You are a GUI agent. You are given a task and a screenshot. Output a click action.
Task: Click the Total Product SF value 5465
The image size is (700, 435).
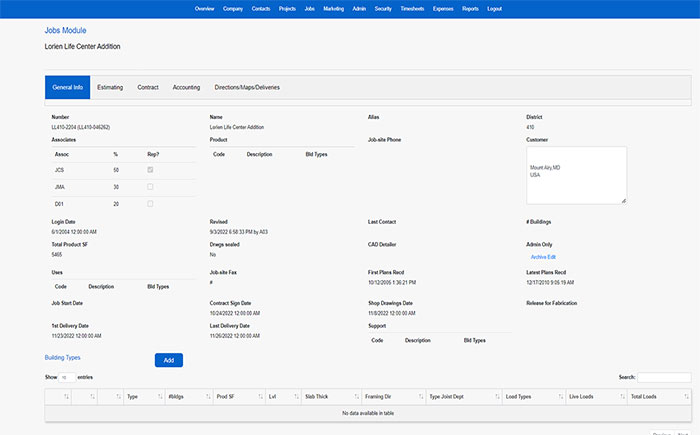(57, 255)
